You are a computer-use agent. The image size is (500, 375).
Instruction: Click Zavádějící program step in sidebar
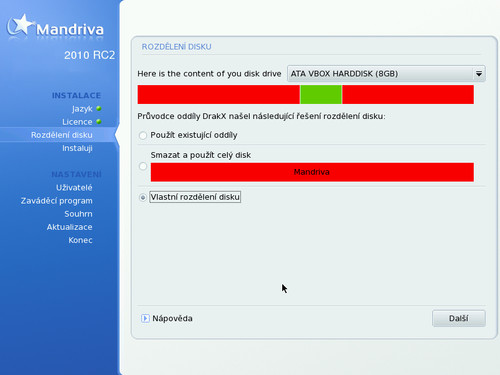[x=57, y=201]
